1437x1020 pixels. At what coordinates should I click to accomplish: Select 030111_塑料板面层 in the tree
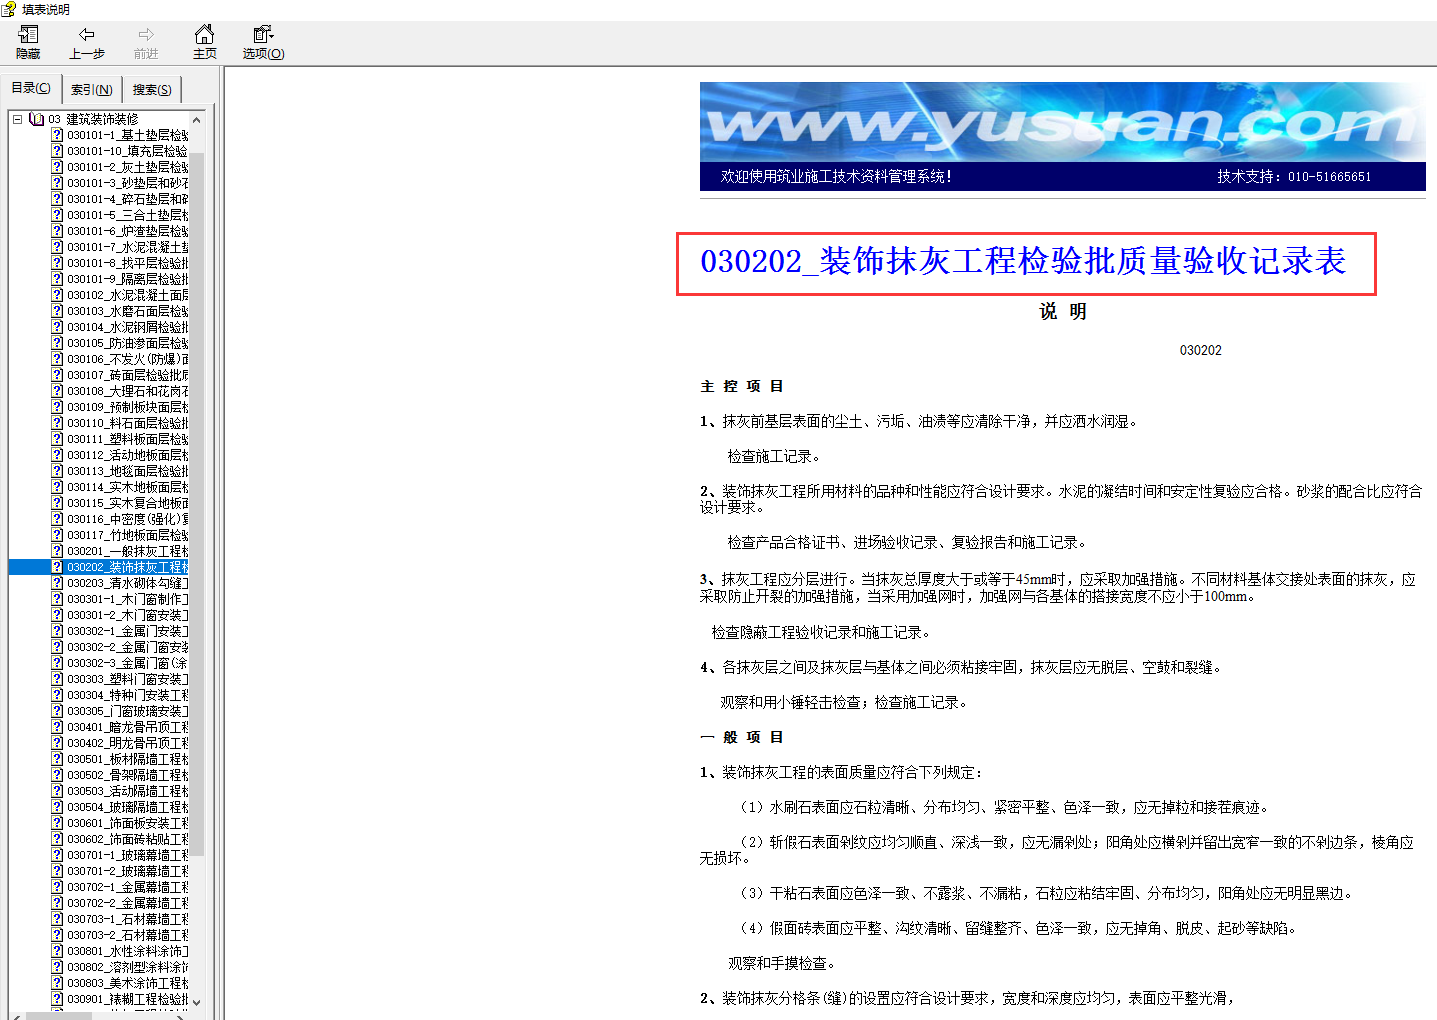pyautogui.click(x=127, y=439)
